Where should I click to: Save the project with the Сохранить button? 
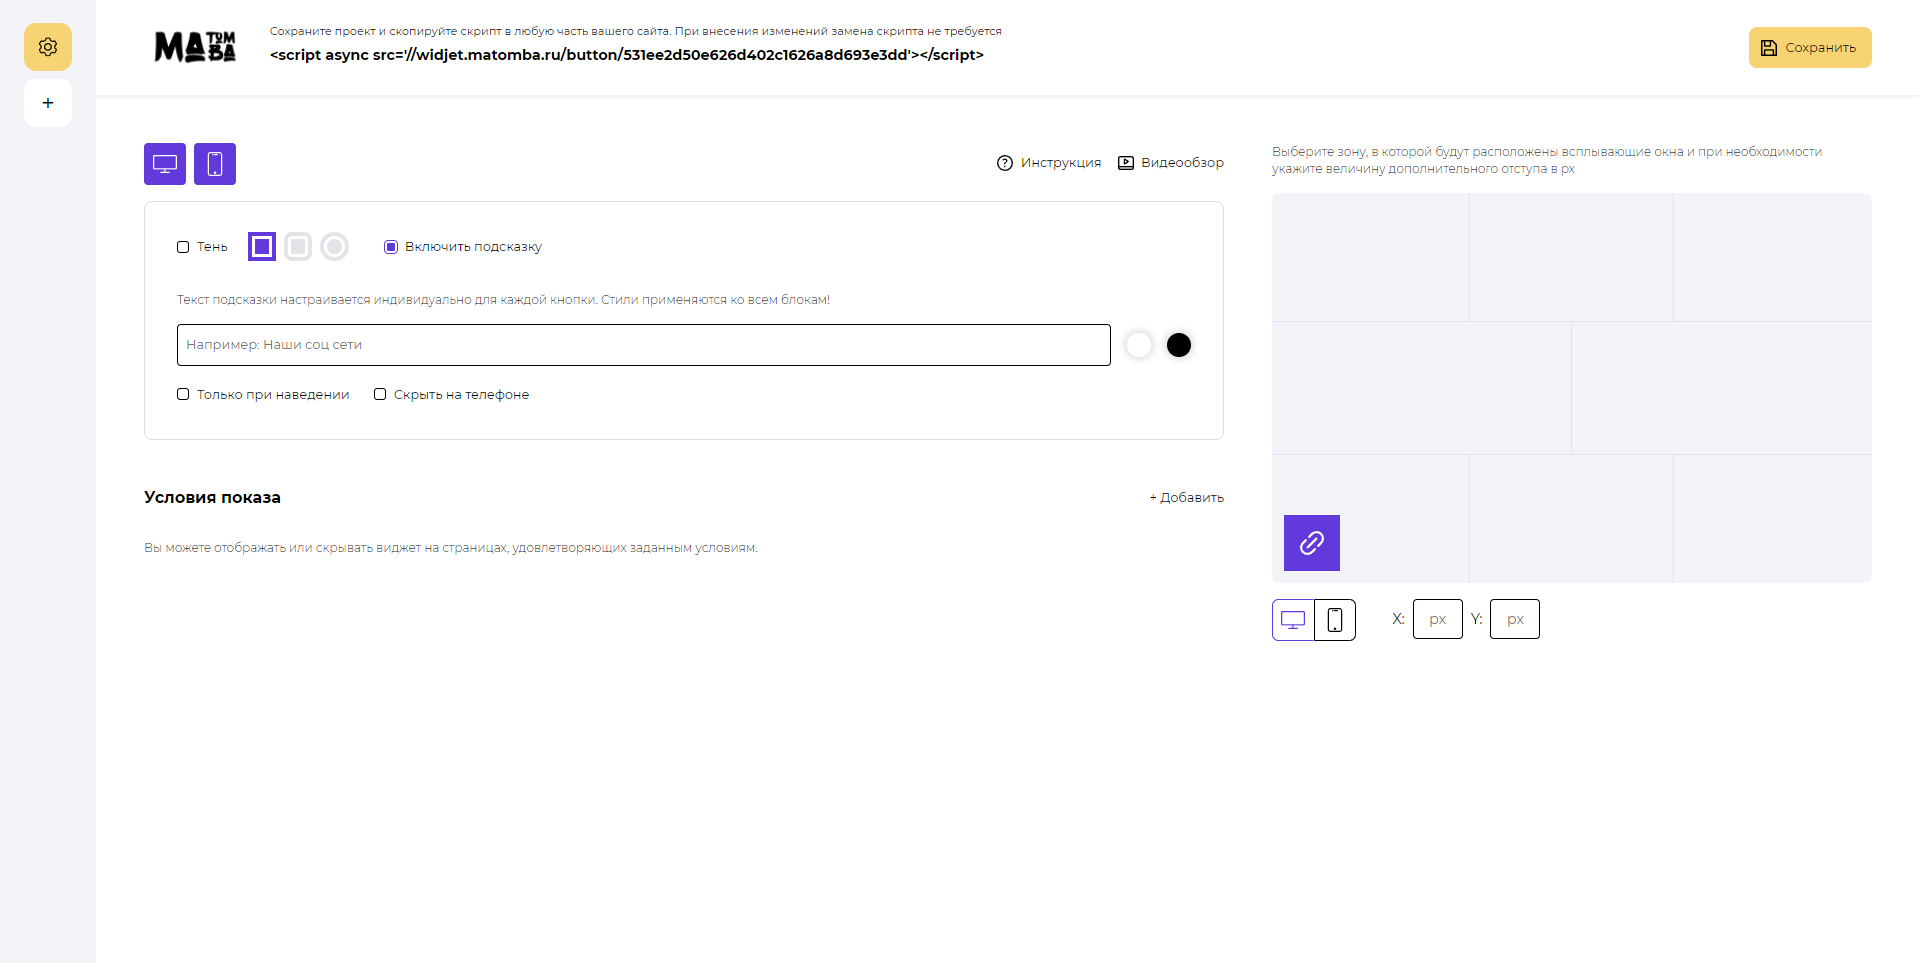tap(1810, 48)
